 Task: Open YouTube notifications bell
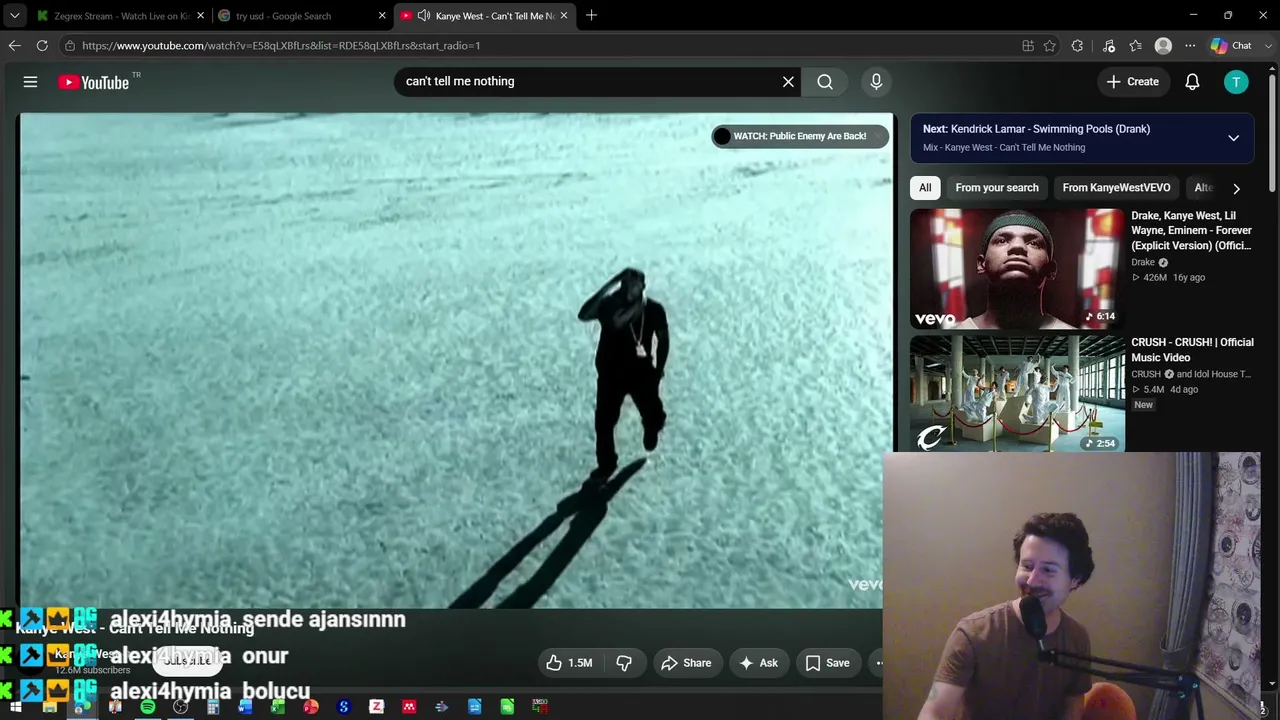click(x=1192, y=82)
